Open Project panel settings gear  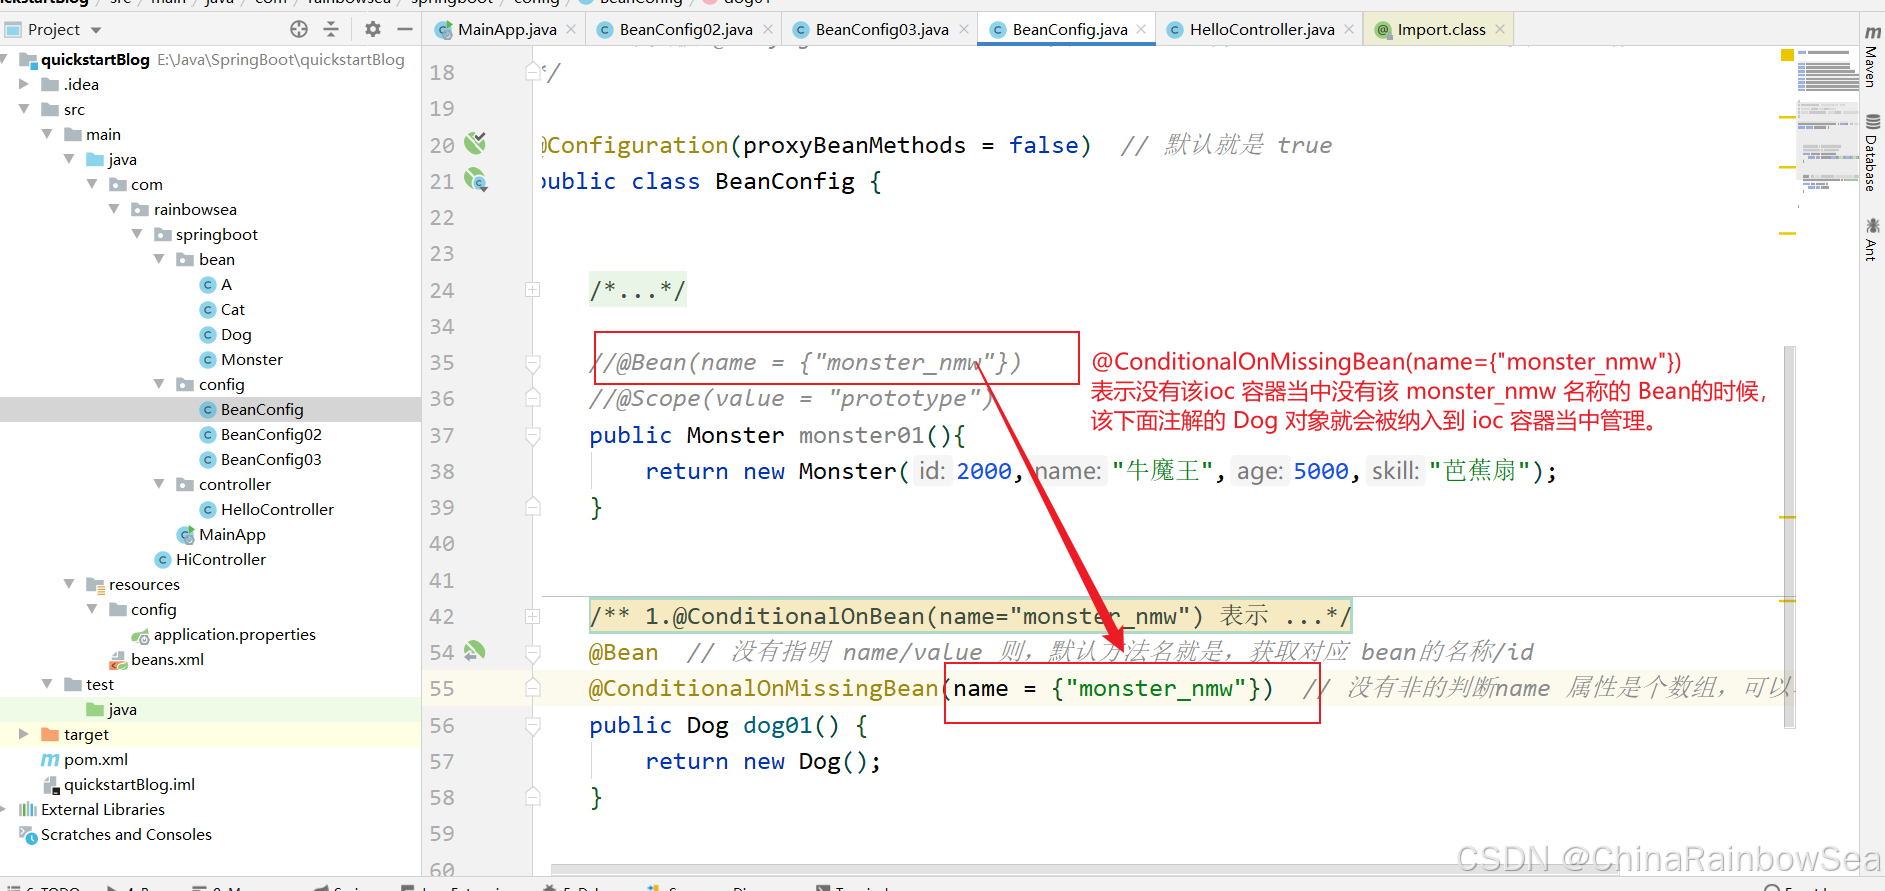coord(372,29)
